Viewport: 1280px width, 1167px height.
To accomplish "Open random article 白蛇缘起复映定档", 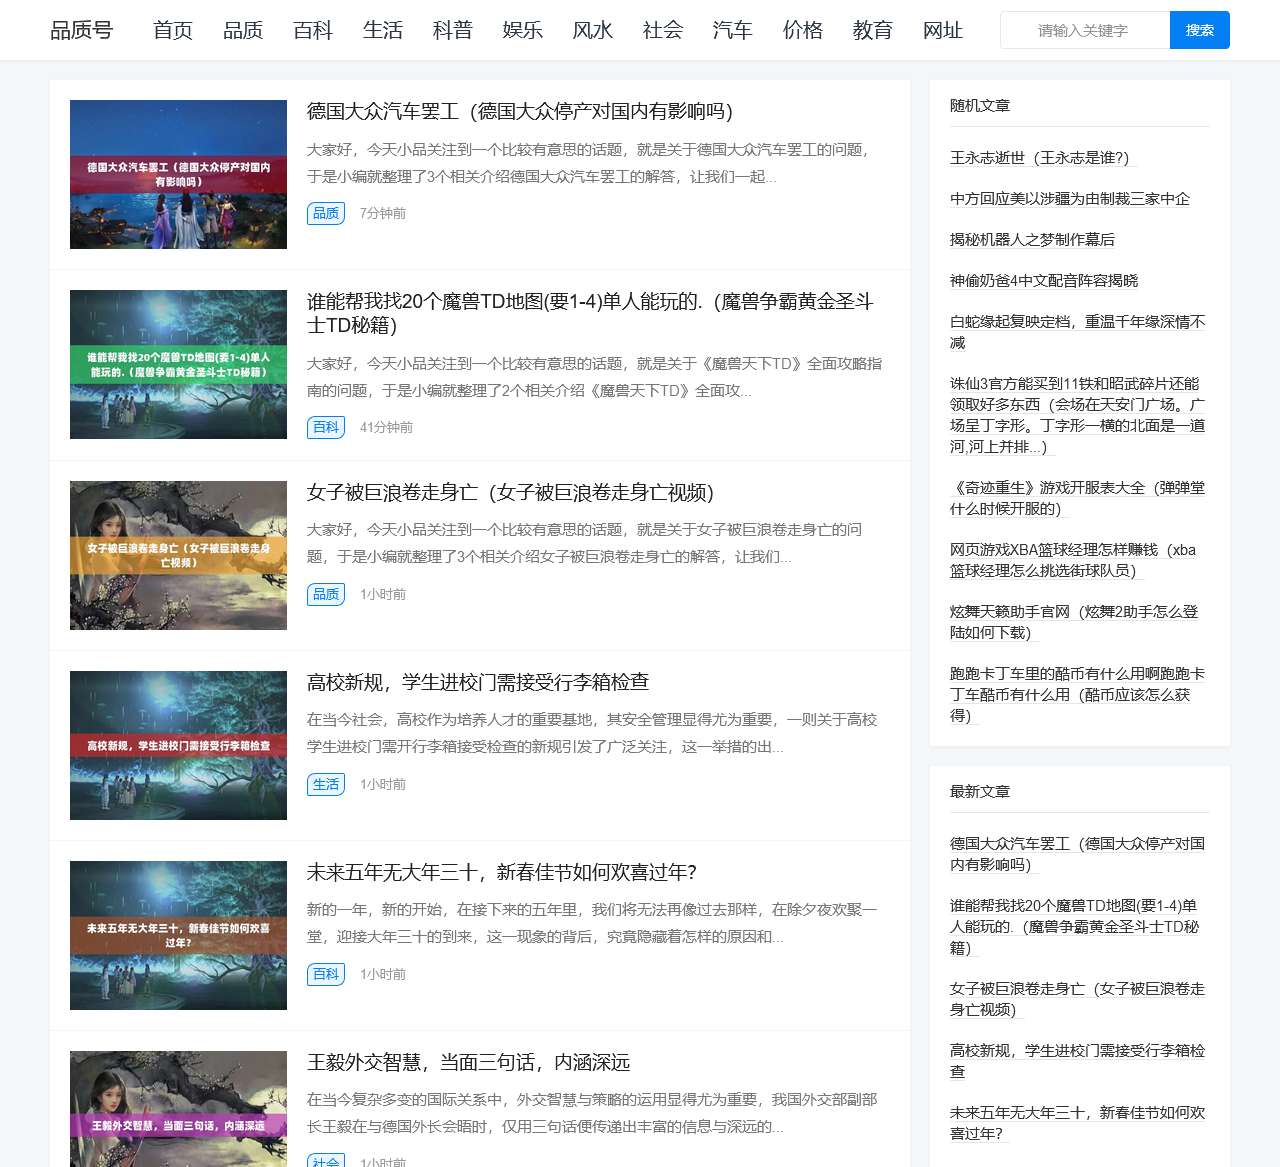I will [x=1078, y=332].
